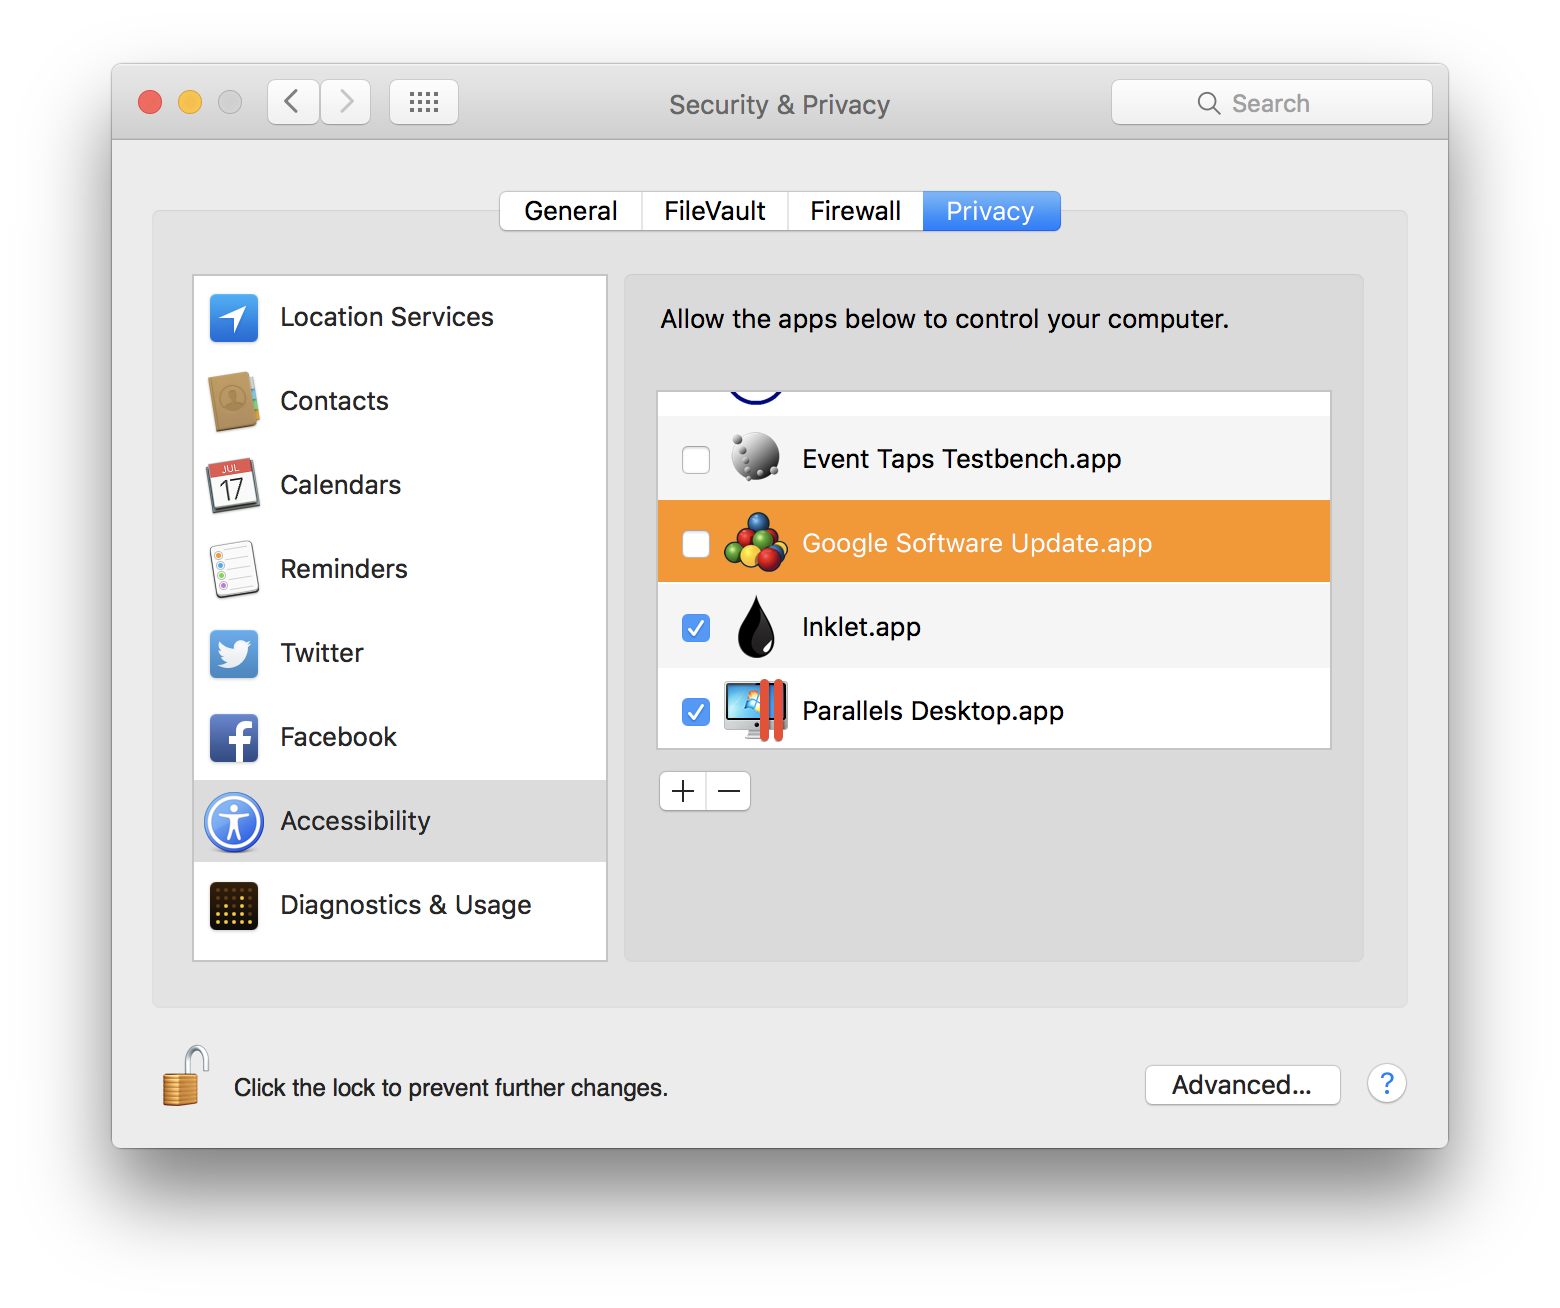Select the Diagnostics & Usage icon
The height and width of the screenshot is (1308, 1560).
(234, 906)
